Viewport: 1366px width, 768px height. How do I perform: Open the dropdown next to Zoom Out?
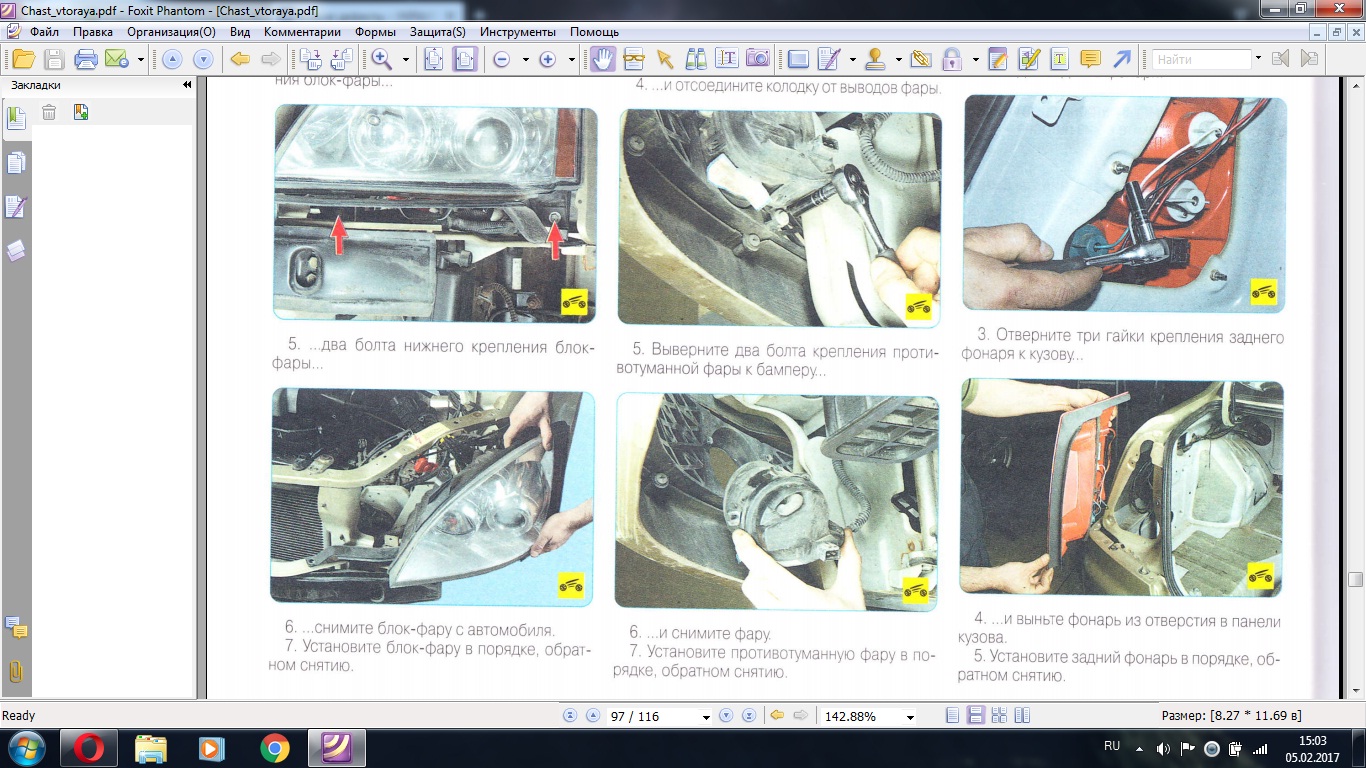tap(526, 60)
